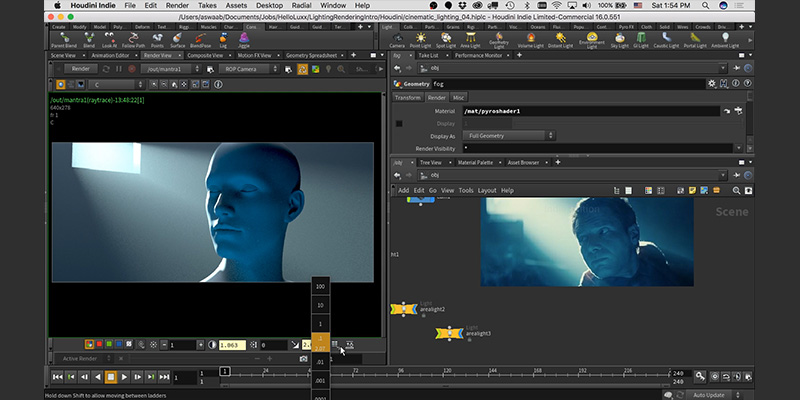Image resolution: width=800 pixels, height=400 pixels.
Task: Create a Volume Light
Action: click(x=531, y=40)
